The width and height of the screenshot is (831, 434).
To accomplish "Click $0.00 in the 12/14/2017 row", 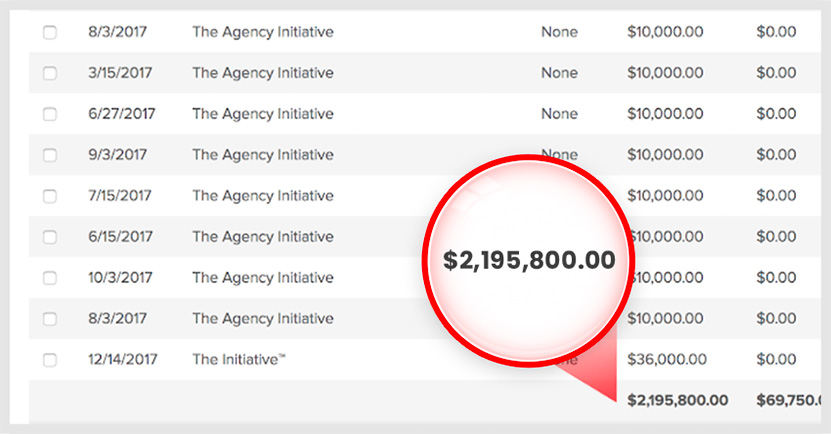I will [x=776, y=359].
